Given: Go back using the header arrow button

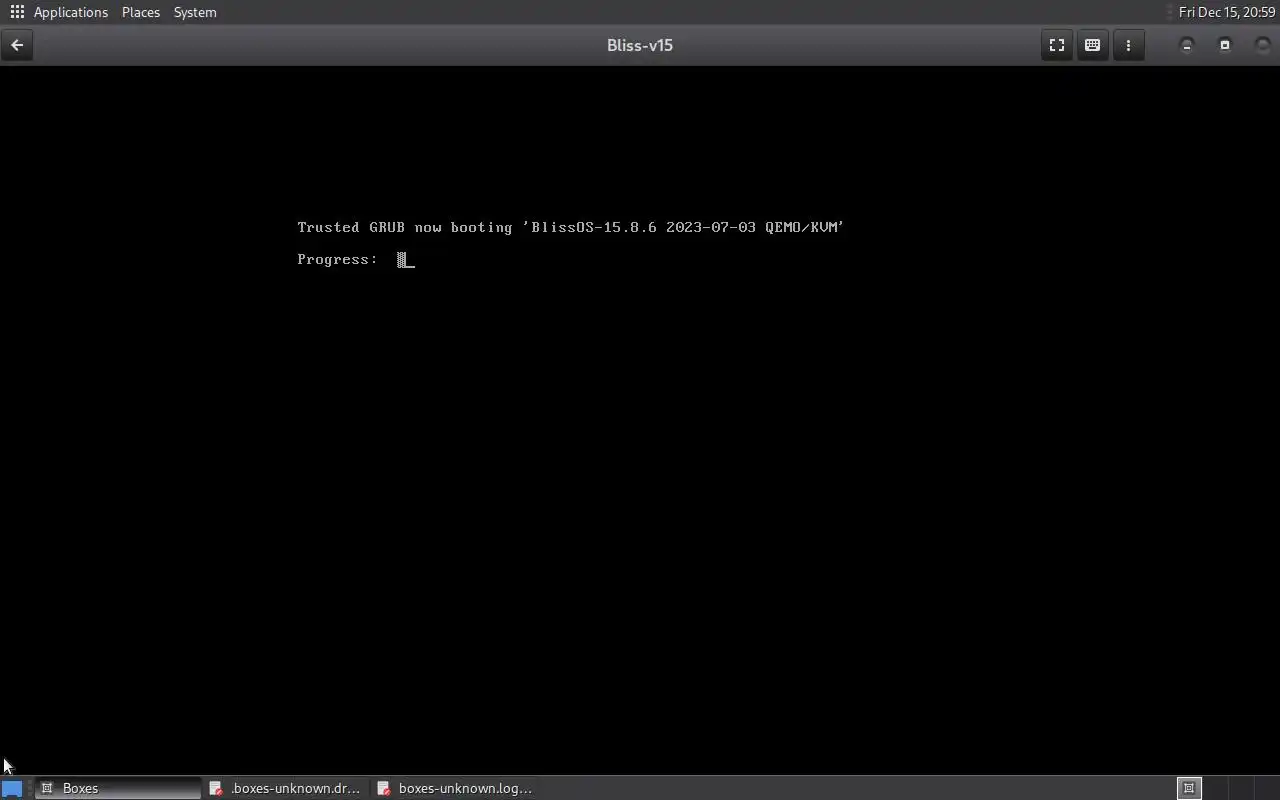Looking at the screenshot, I should [17, 45].
